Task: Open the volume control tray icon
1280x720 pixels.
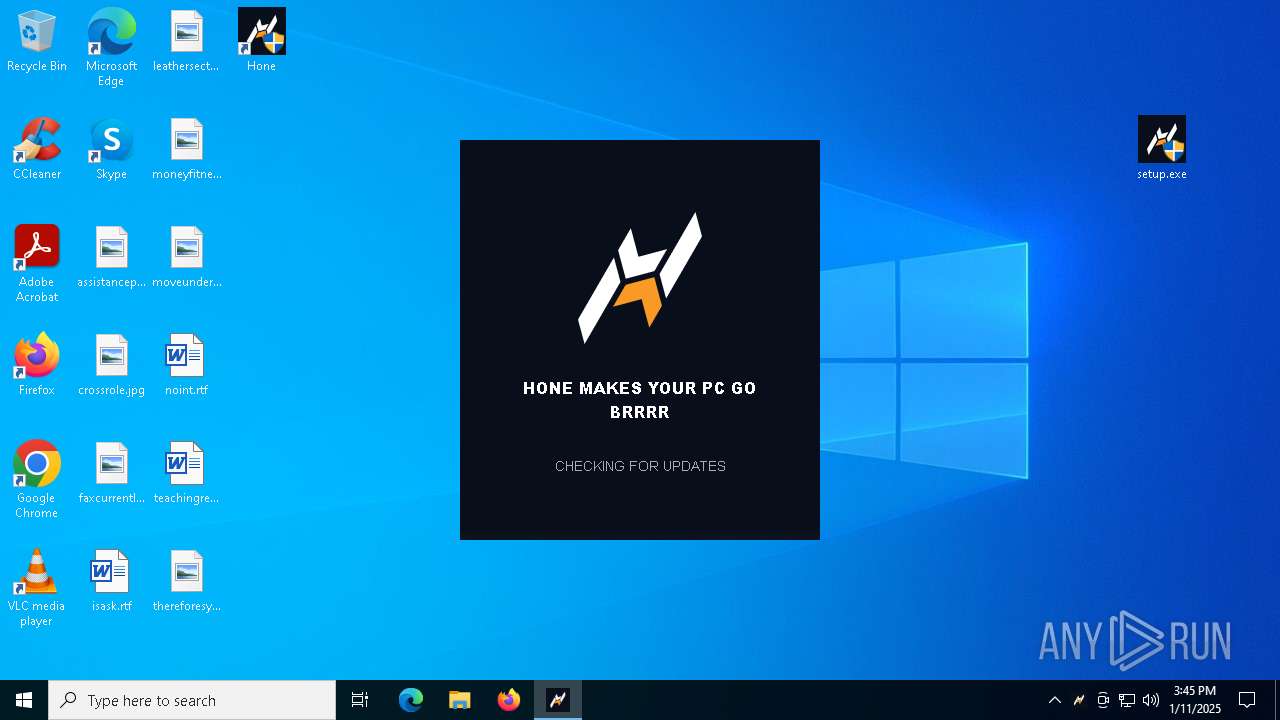Action: tap(1151, 700)
